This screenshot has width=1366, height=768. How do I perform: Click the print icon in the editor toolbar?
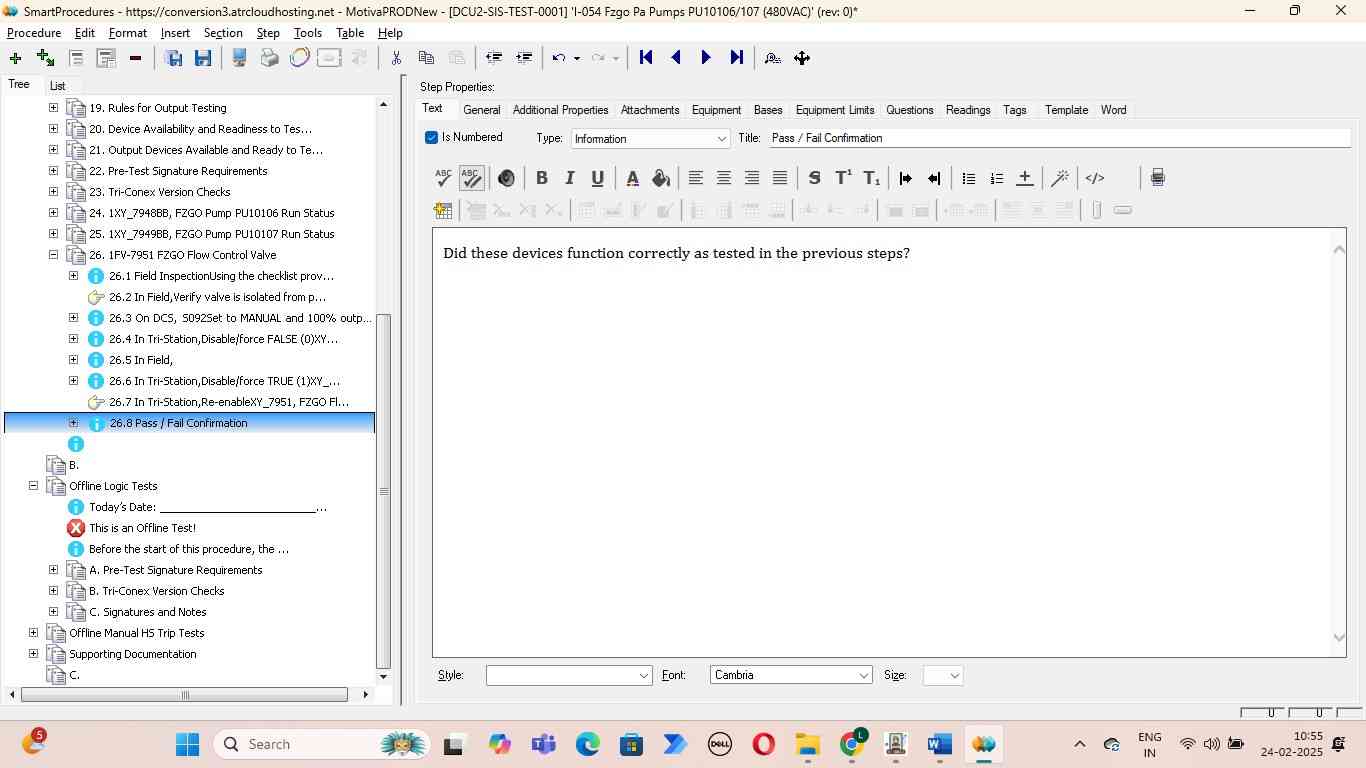tap(1157, 178)
